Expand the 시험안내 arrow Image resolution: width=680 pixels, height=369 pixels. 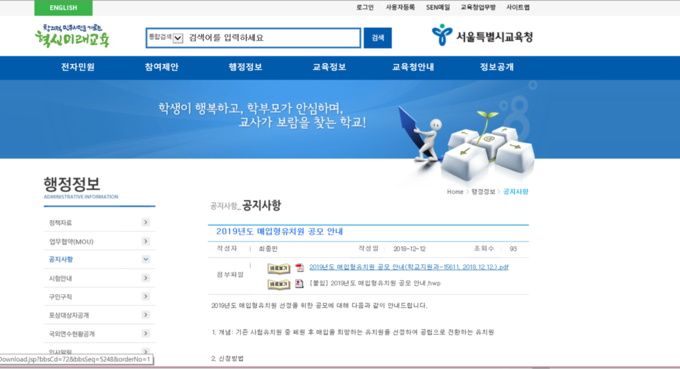click(146, 278)
